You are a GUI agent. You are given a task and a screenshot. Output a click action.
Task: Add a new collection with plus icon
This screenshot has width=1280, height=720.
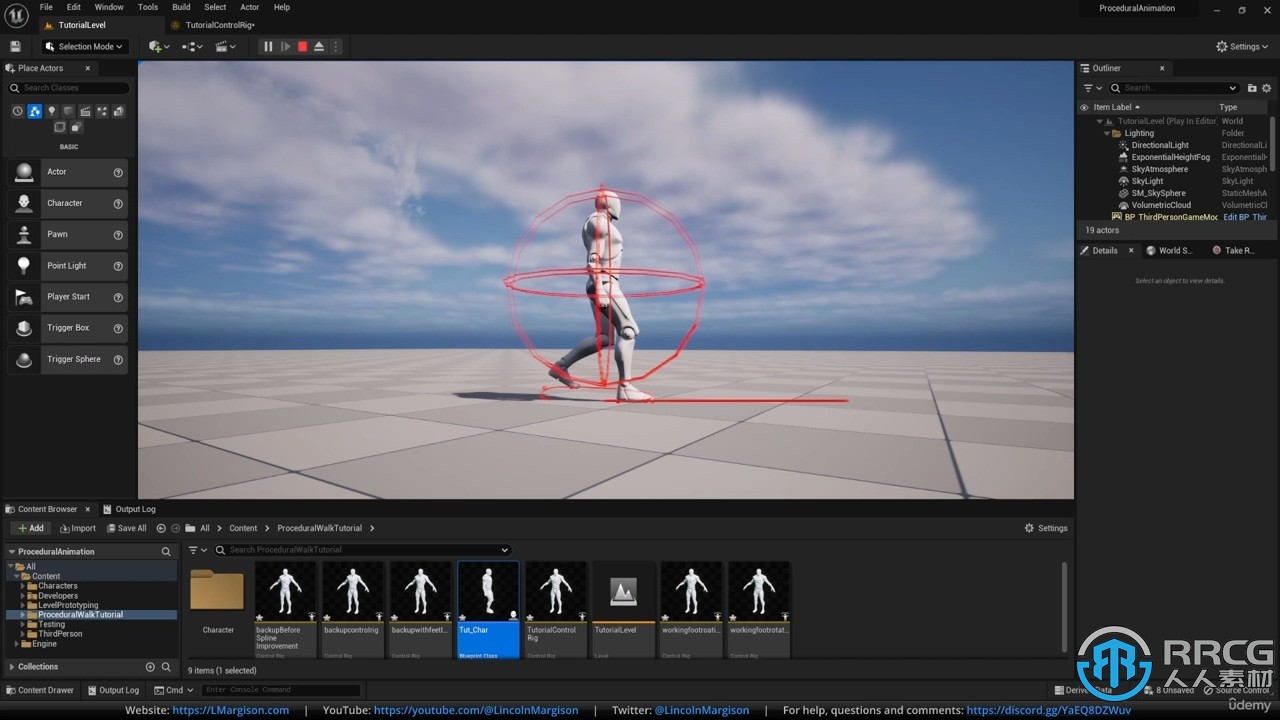point(150,667)
